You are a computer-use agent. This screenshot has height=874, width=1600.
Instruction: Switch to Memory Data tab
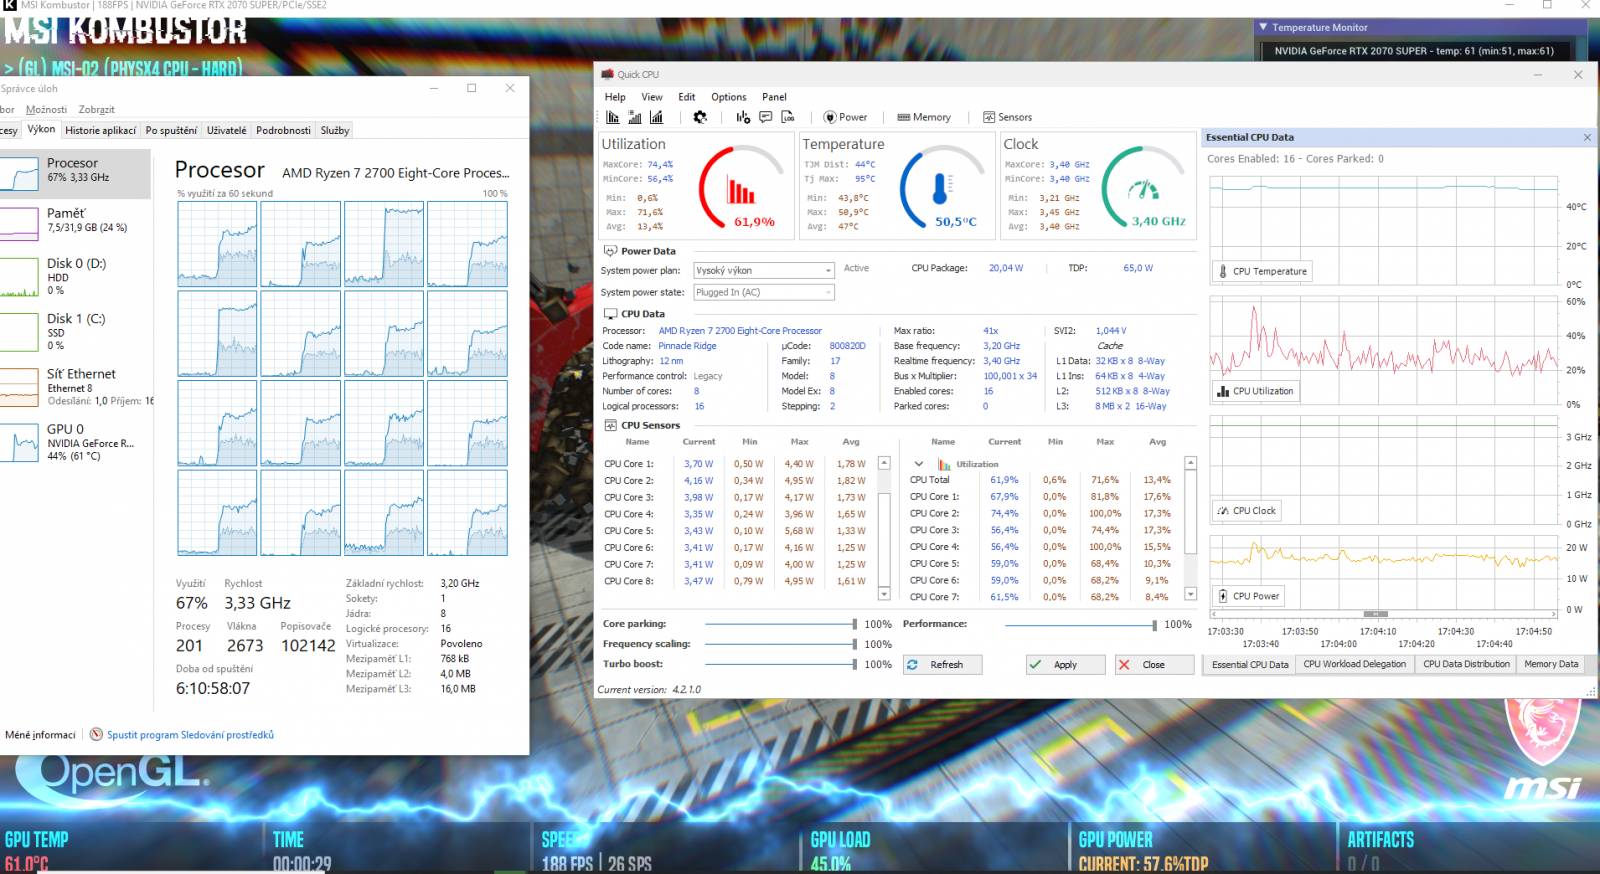click(1551, 664)
